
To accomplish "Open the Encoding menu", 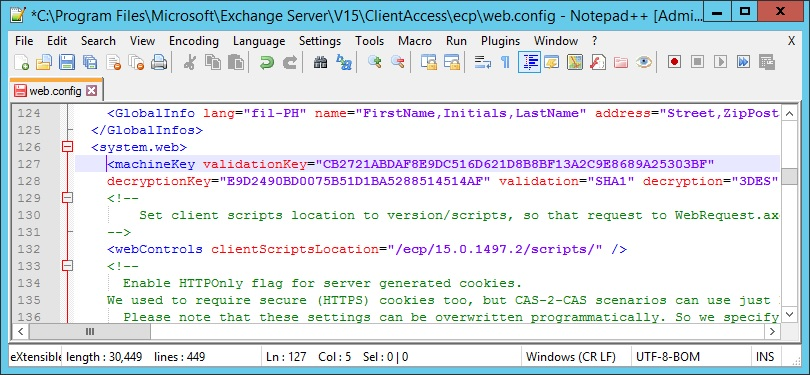I will (x=194, y=41).
